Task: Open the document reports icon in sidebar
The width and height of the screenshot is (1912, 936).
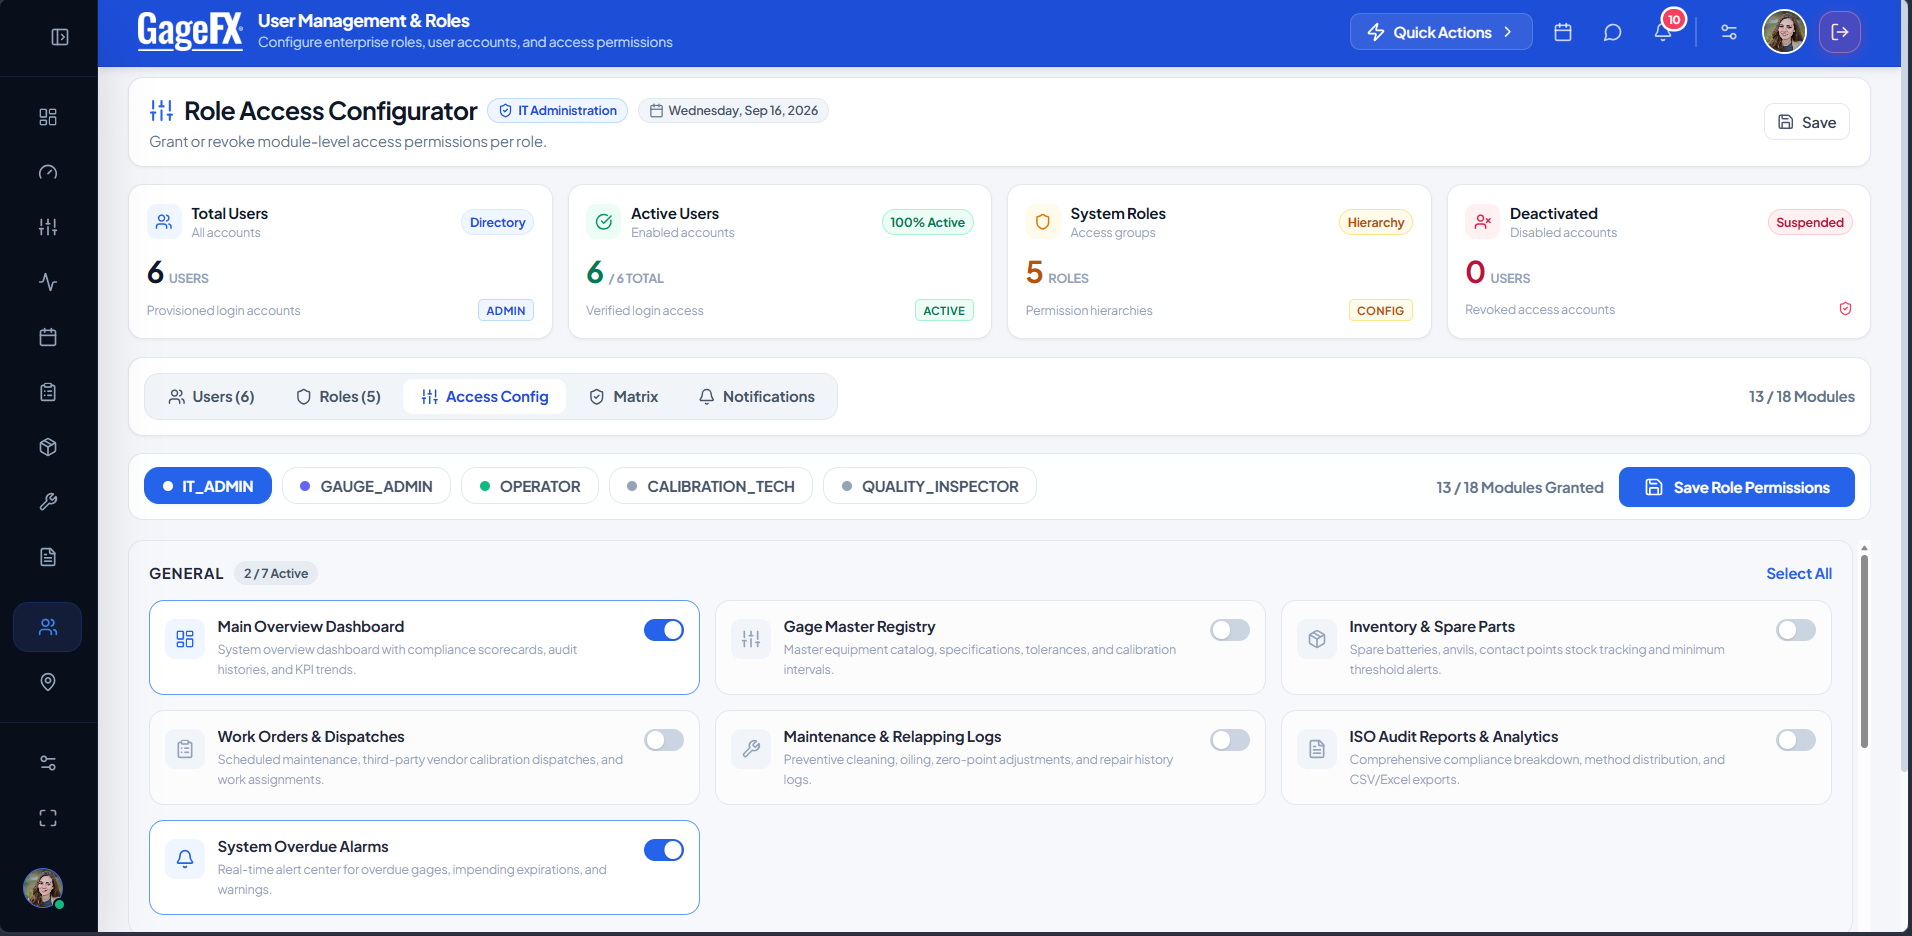Action: tap(48, 557)
